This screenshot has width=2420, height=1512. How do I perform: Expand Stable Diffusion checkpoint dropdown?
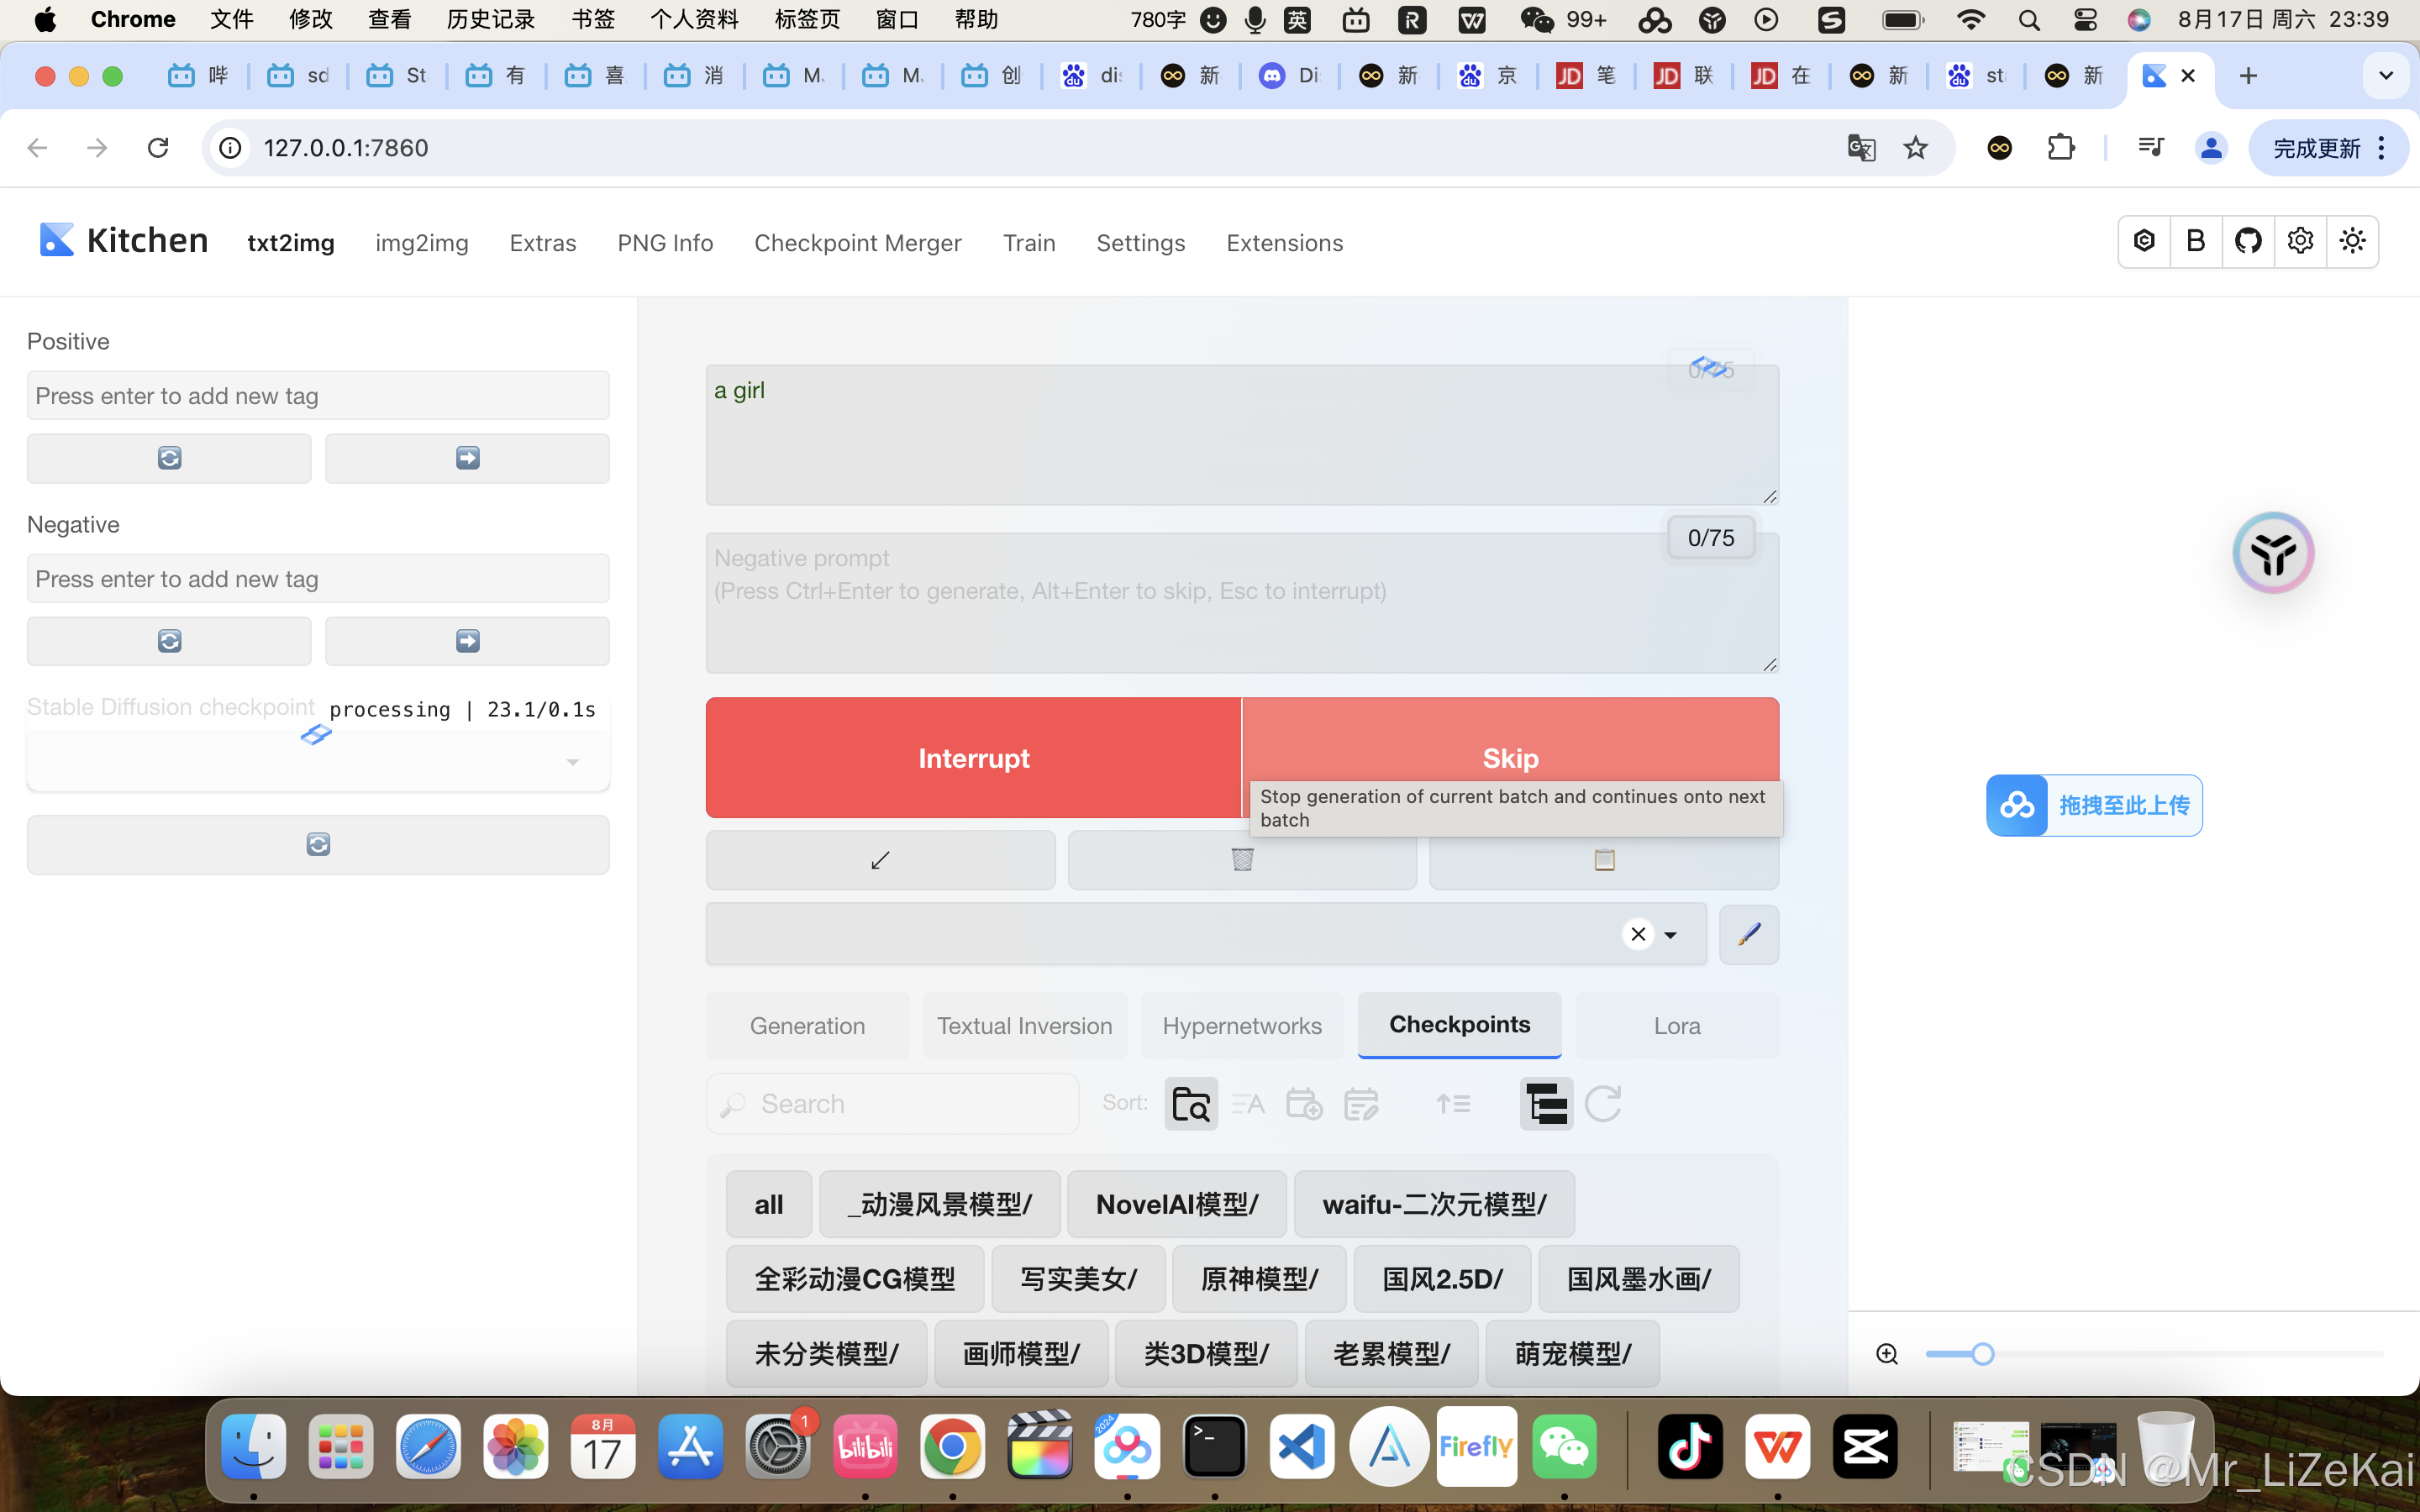point(572,762)
